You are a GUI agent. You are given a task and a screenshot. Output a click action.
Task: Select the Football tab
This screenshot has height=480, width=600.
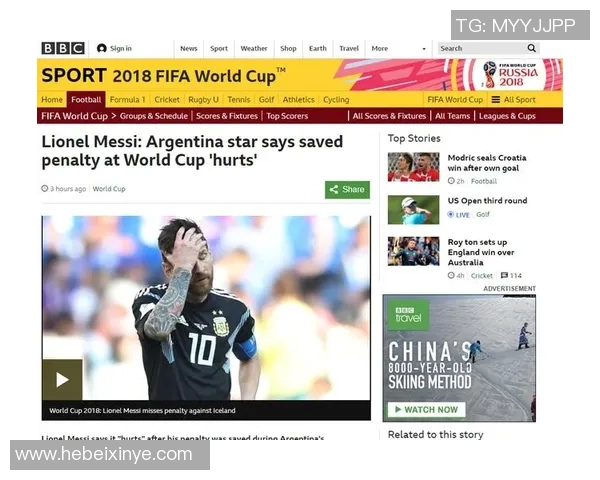(x=86, y=100)
